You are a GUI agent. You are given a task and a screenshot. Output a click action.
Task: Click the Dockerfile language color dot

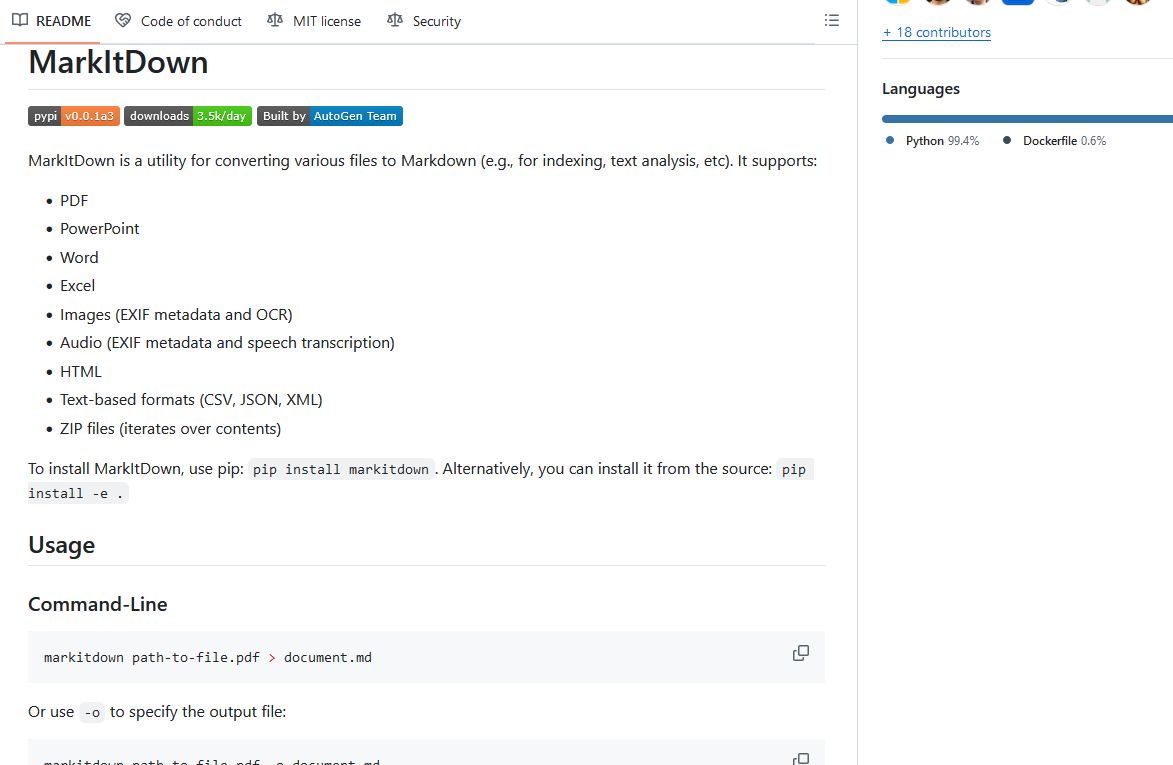[1007, 140]
